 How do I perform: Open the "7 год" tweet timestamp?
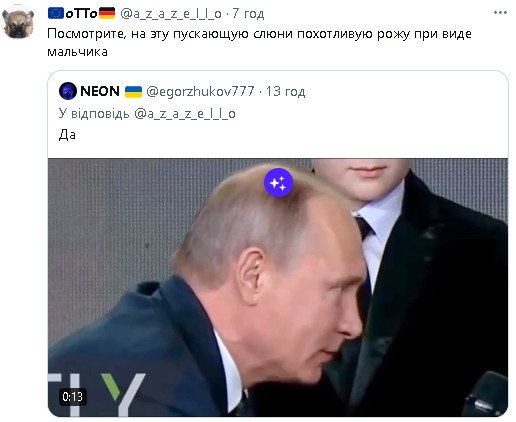click(248, 14)
